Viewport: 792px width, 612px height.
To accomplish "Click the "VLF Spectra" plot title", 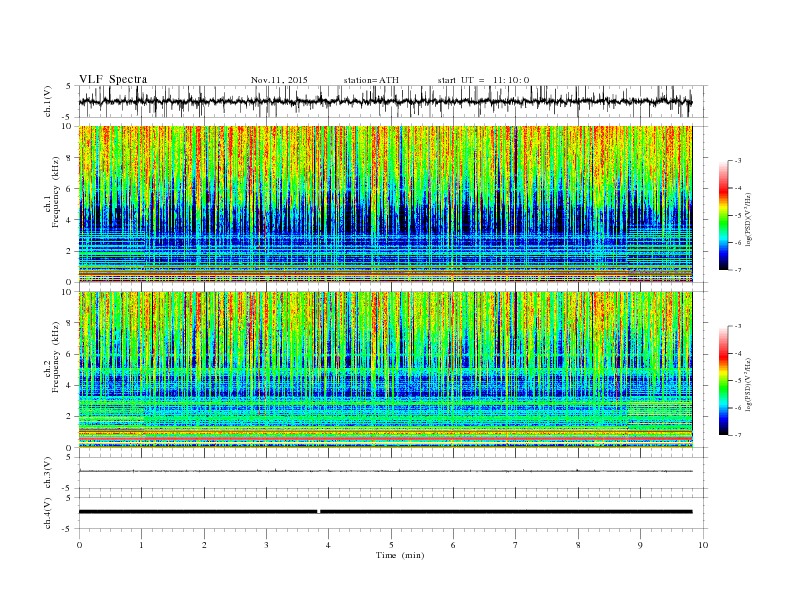I will click(113, 79).
